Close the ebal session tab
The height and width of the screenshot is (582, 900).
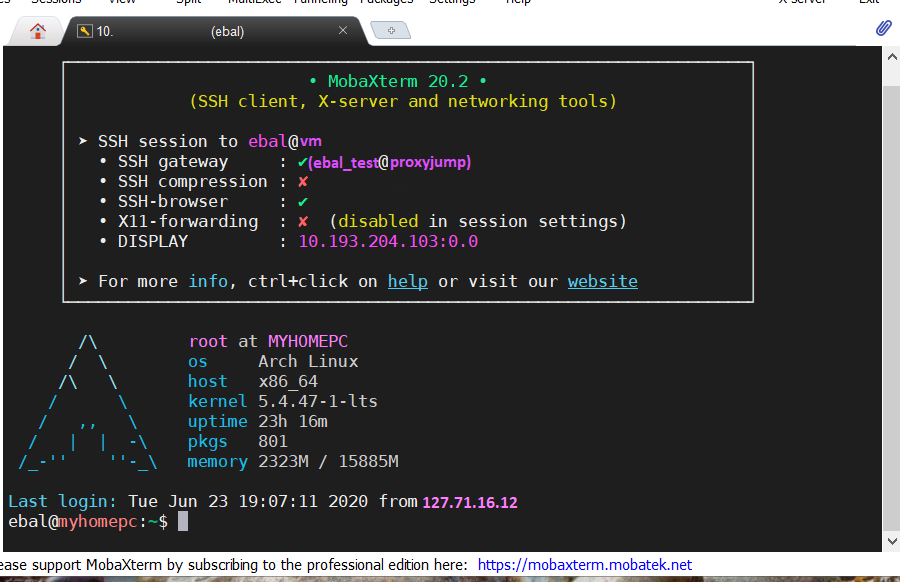pyautogui.click(x=343, y=31)
